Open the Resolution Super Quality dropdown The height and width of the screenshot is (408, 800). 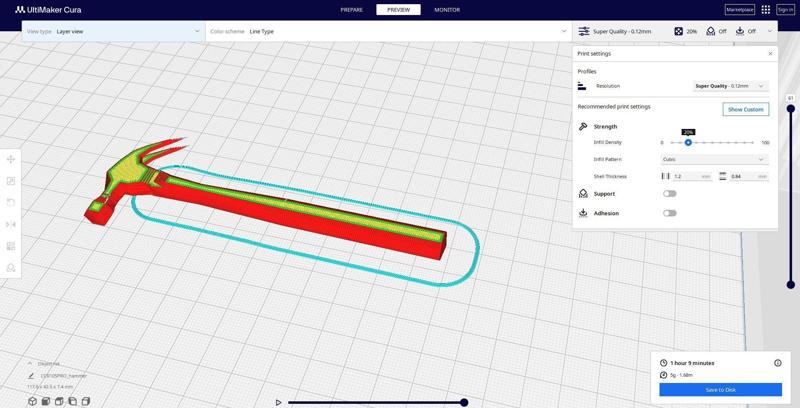click(730, 86)
